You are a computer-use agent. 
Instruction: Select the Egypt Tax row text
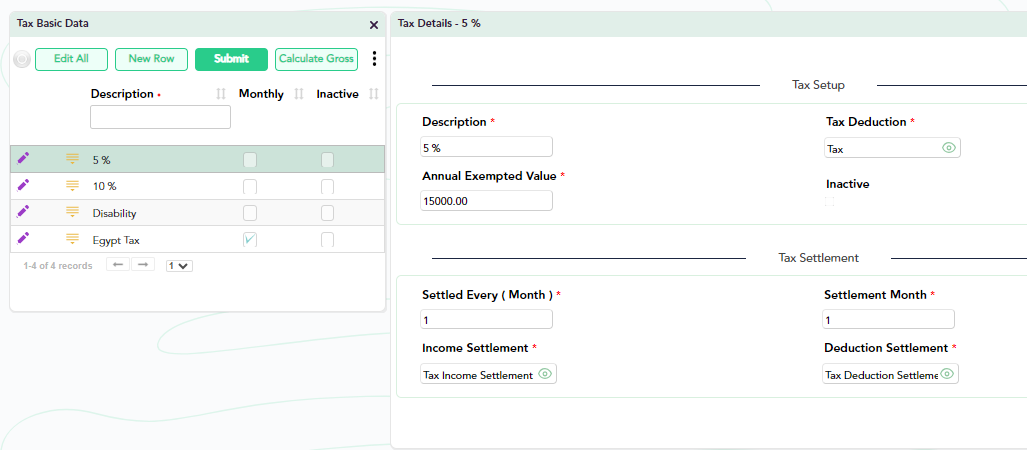[116, 240]
